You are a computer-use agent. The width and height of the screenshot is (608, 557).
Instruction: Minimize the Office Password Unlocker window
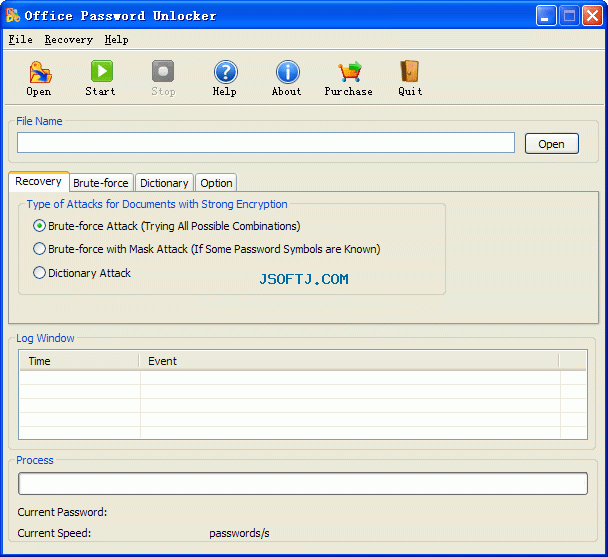click(546, 16)
